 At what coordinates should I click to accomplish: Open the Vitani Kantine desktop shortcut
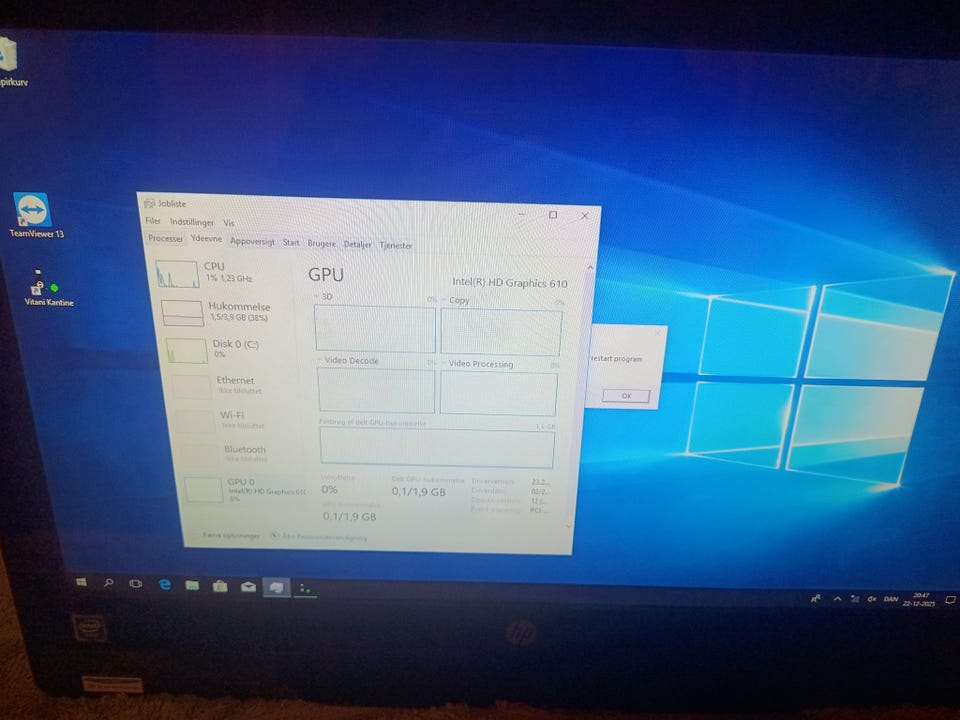tap(48, 288)
